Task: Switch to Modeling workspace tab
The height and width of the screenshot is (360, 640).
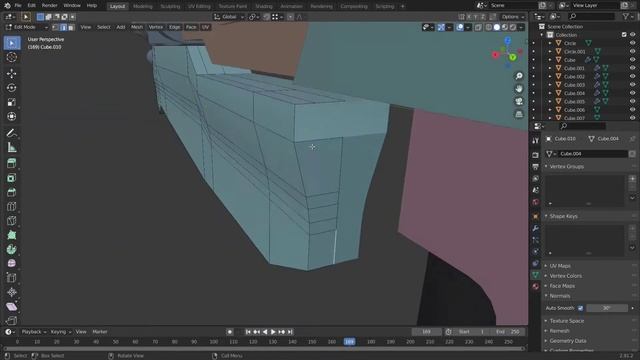Action: click(x=142, y=6)
